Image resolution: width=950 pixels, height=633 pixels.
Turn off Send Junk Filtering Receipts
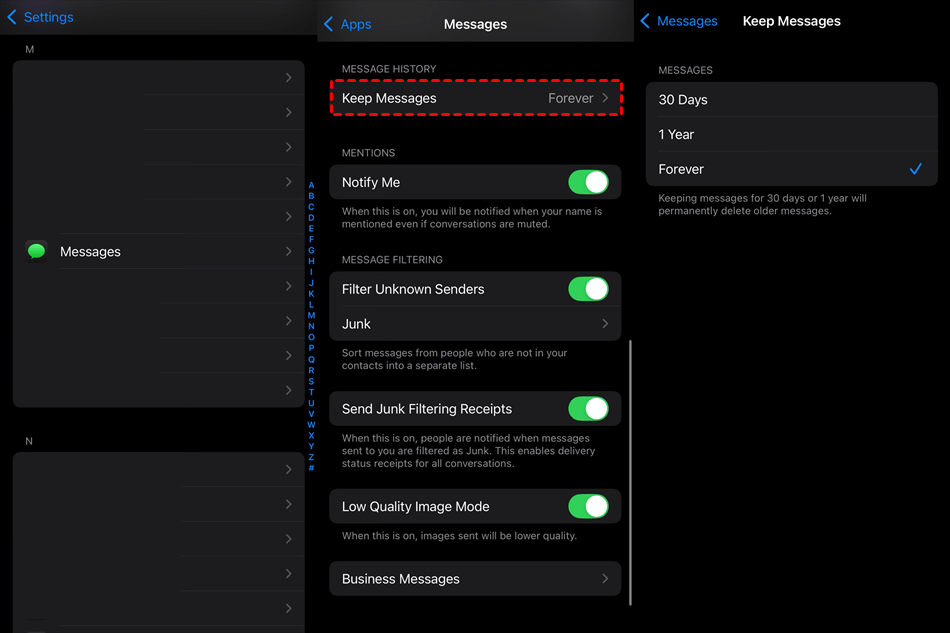[x=588, y=409]
